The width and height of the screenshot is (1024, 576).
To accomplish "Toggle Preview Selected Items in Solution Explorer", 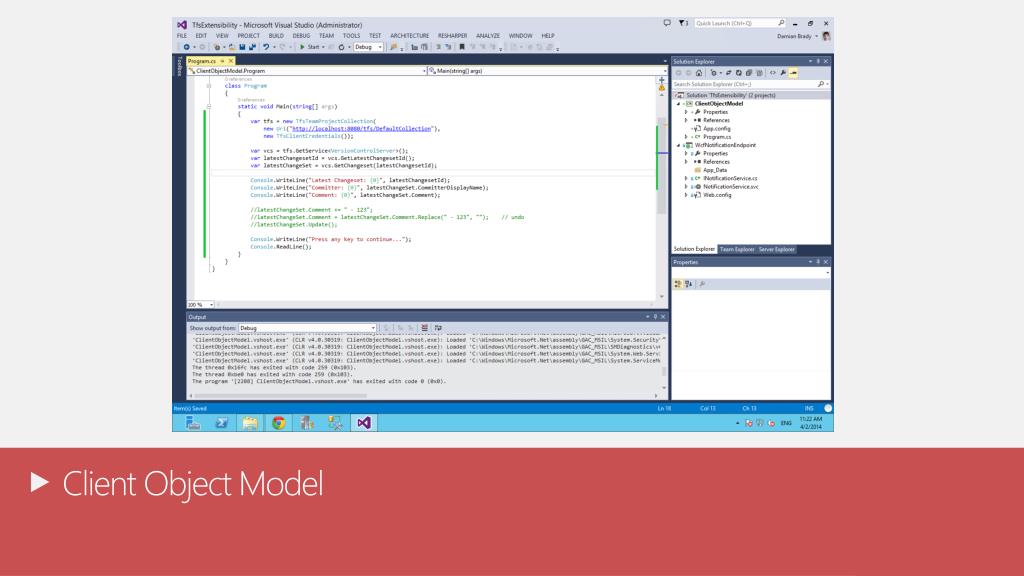I will click(x=793, y=73).
